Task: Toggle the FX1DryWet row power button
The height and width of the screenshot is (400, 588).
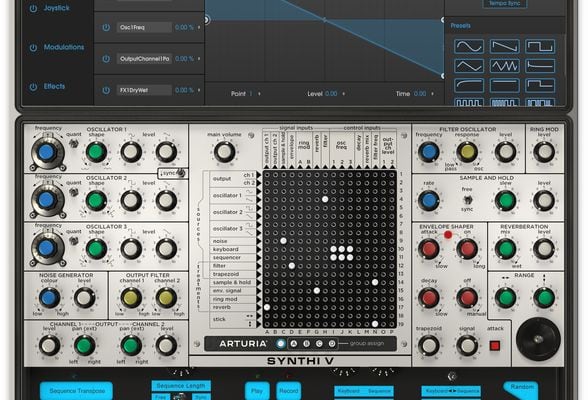Action: pyautogui.click(x=106, y=90)
